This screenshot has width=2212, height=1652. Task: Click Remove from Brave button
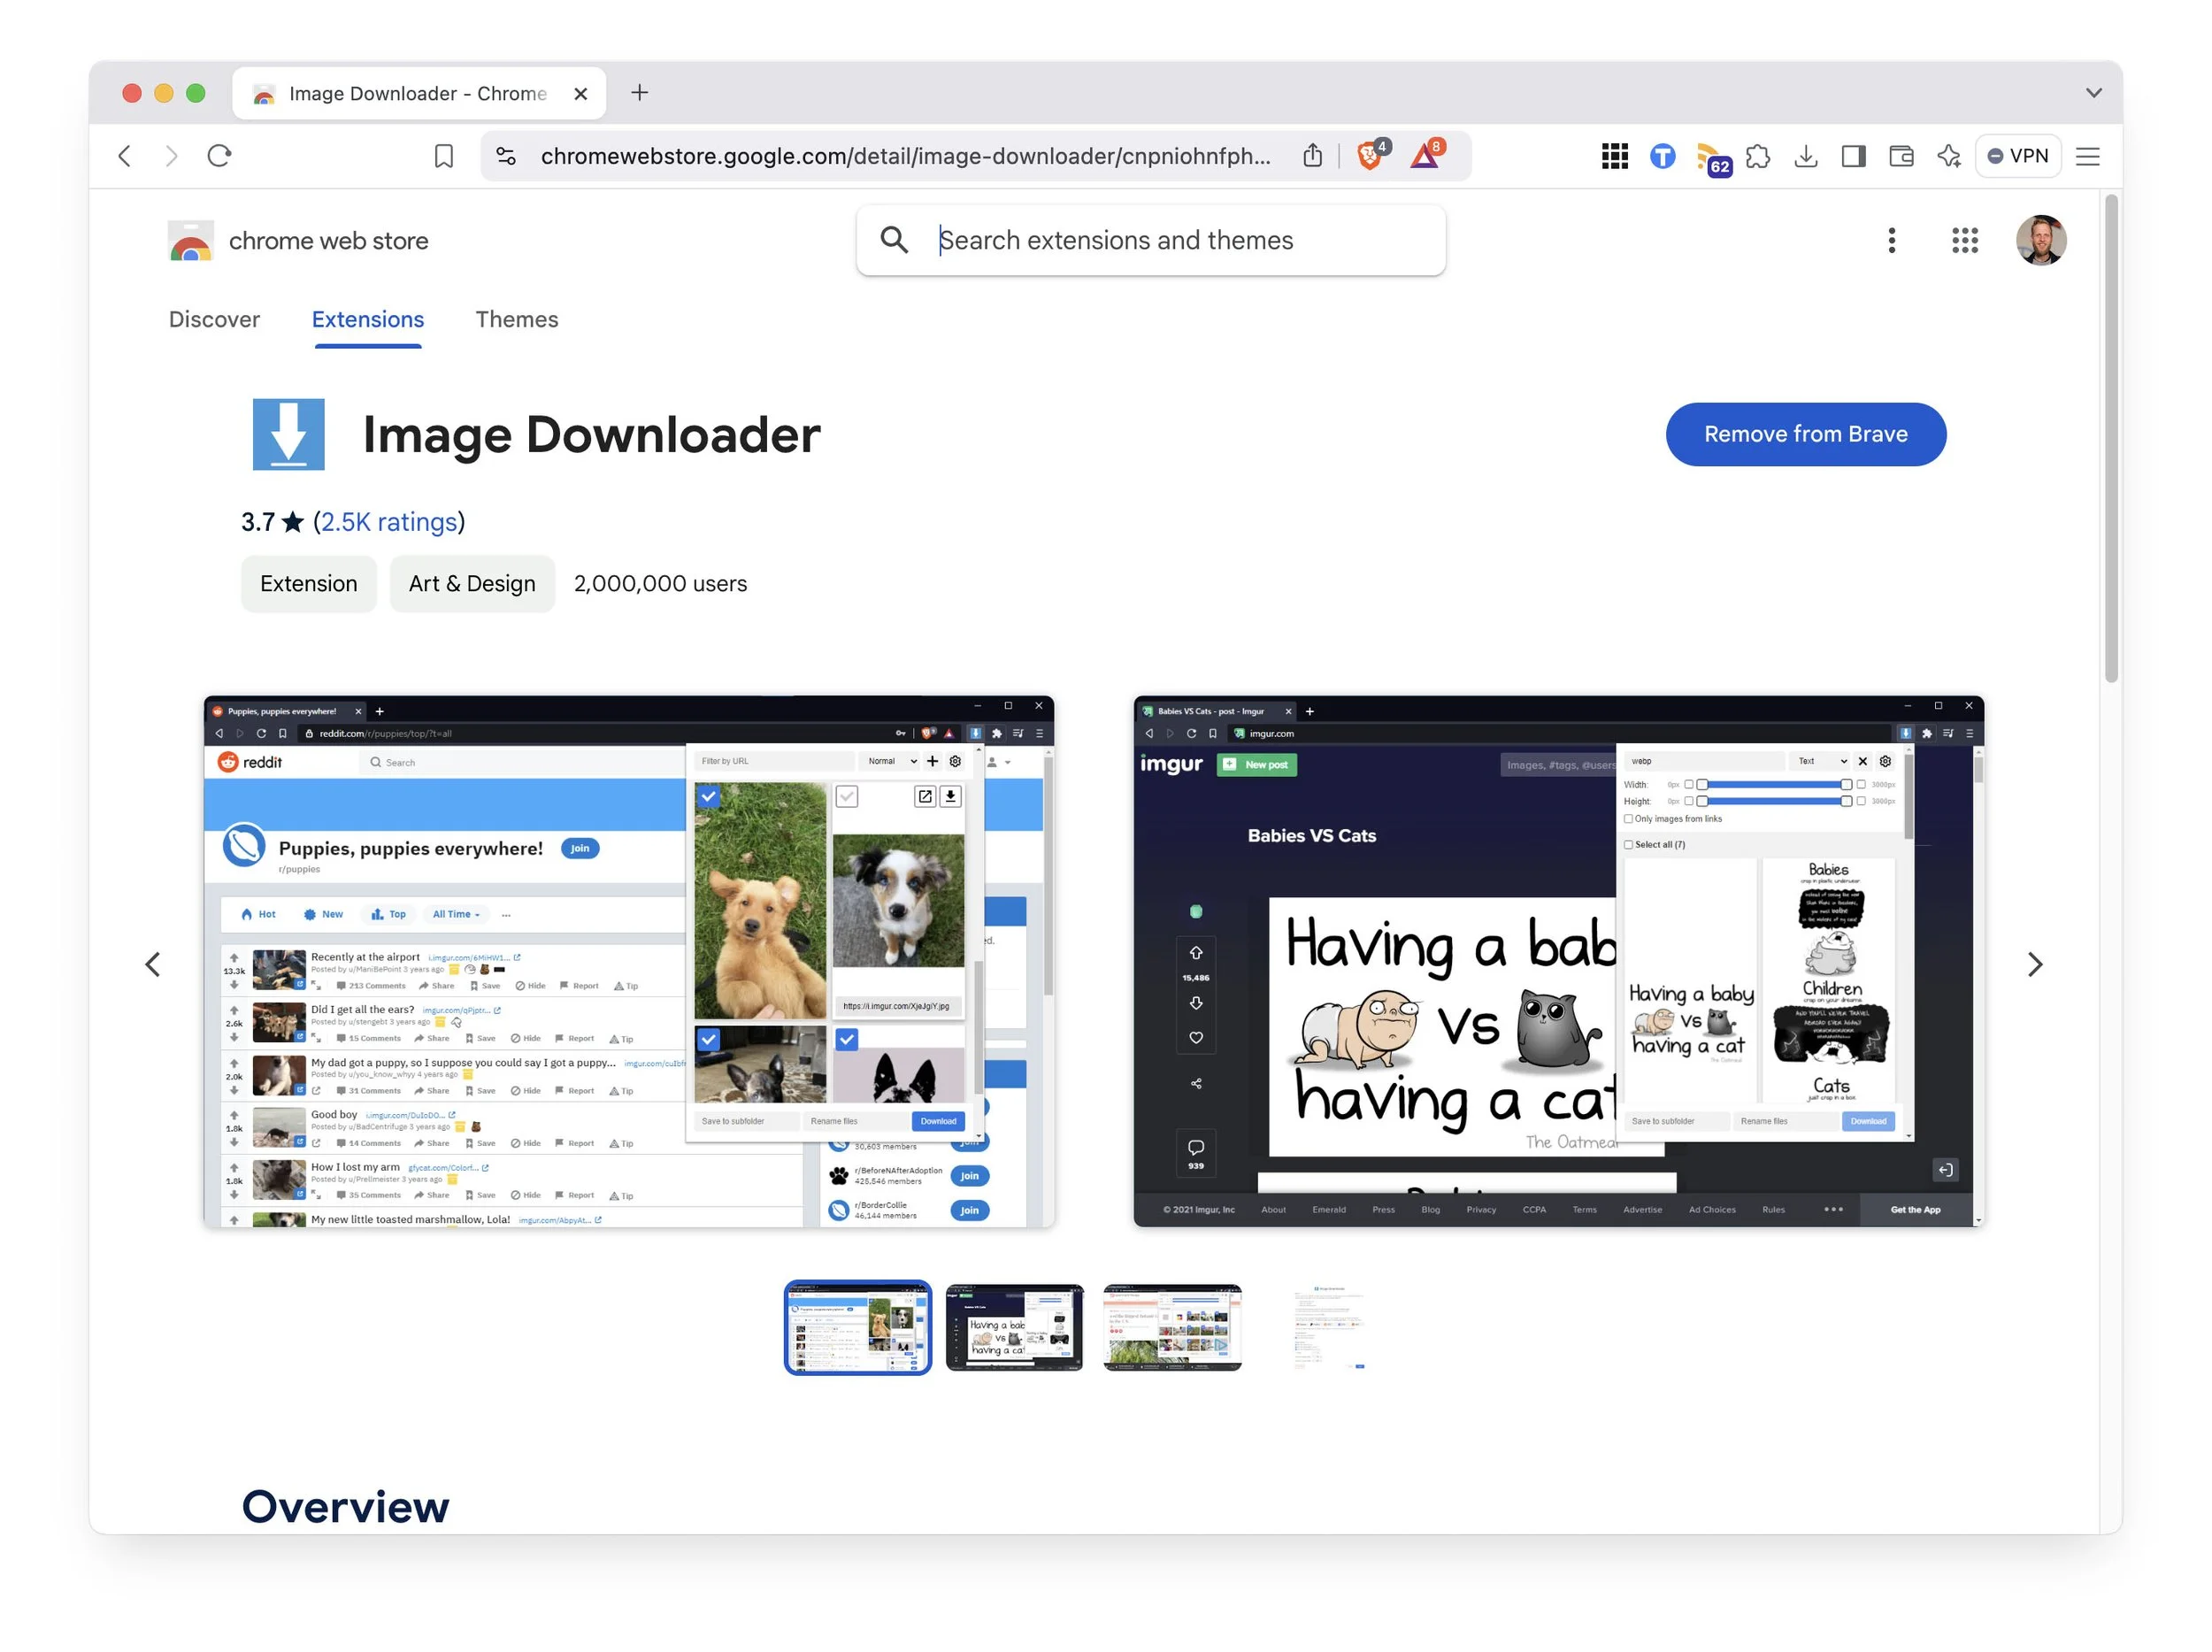[1805, 434]
